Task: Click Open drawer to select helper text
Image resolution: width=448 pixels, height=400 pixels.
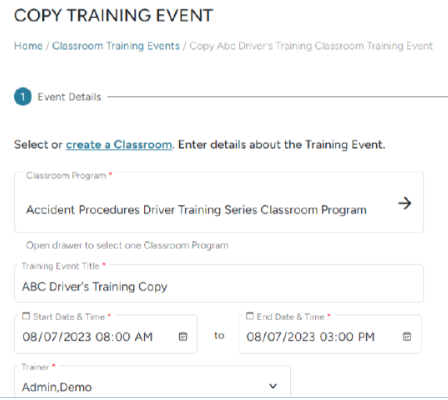Action: tap(127, 246)
